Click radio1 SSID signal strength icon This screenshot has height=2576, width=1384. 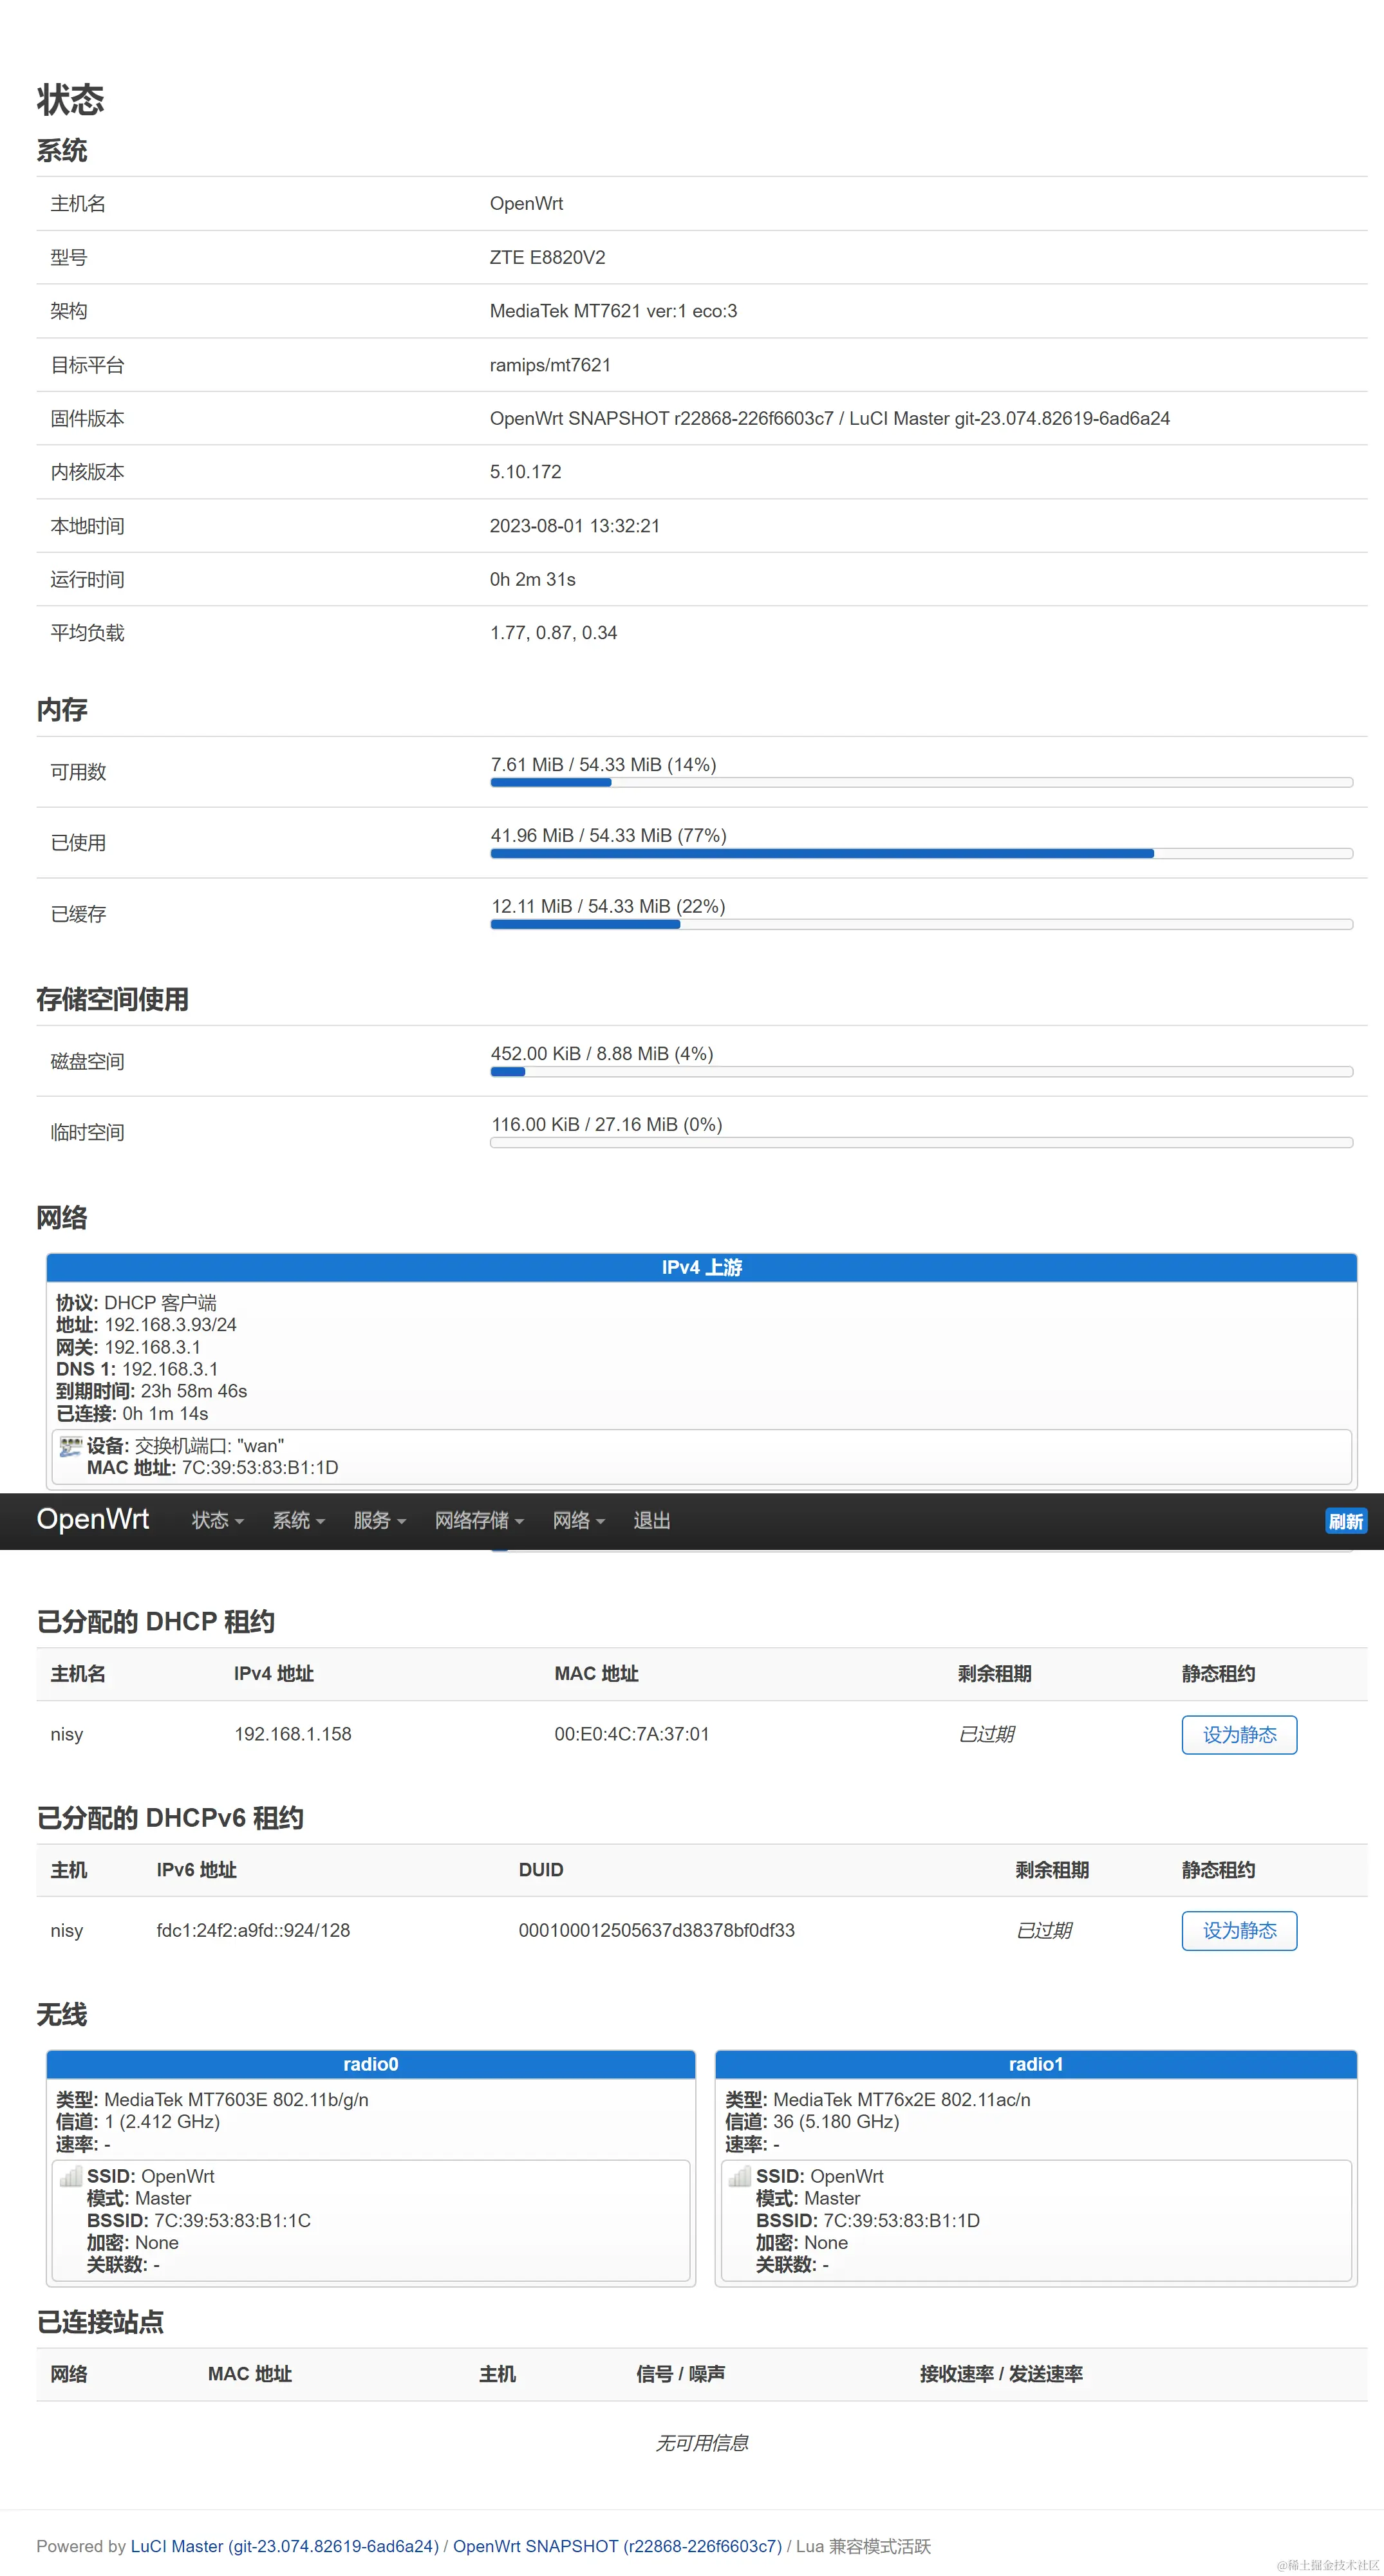(x=739, y=2177)
